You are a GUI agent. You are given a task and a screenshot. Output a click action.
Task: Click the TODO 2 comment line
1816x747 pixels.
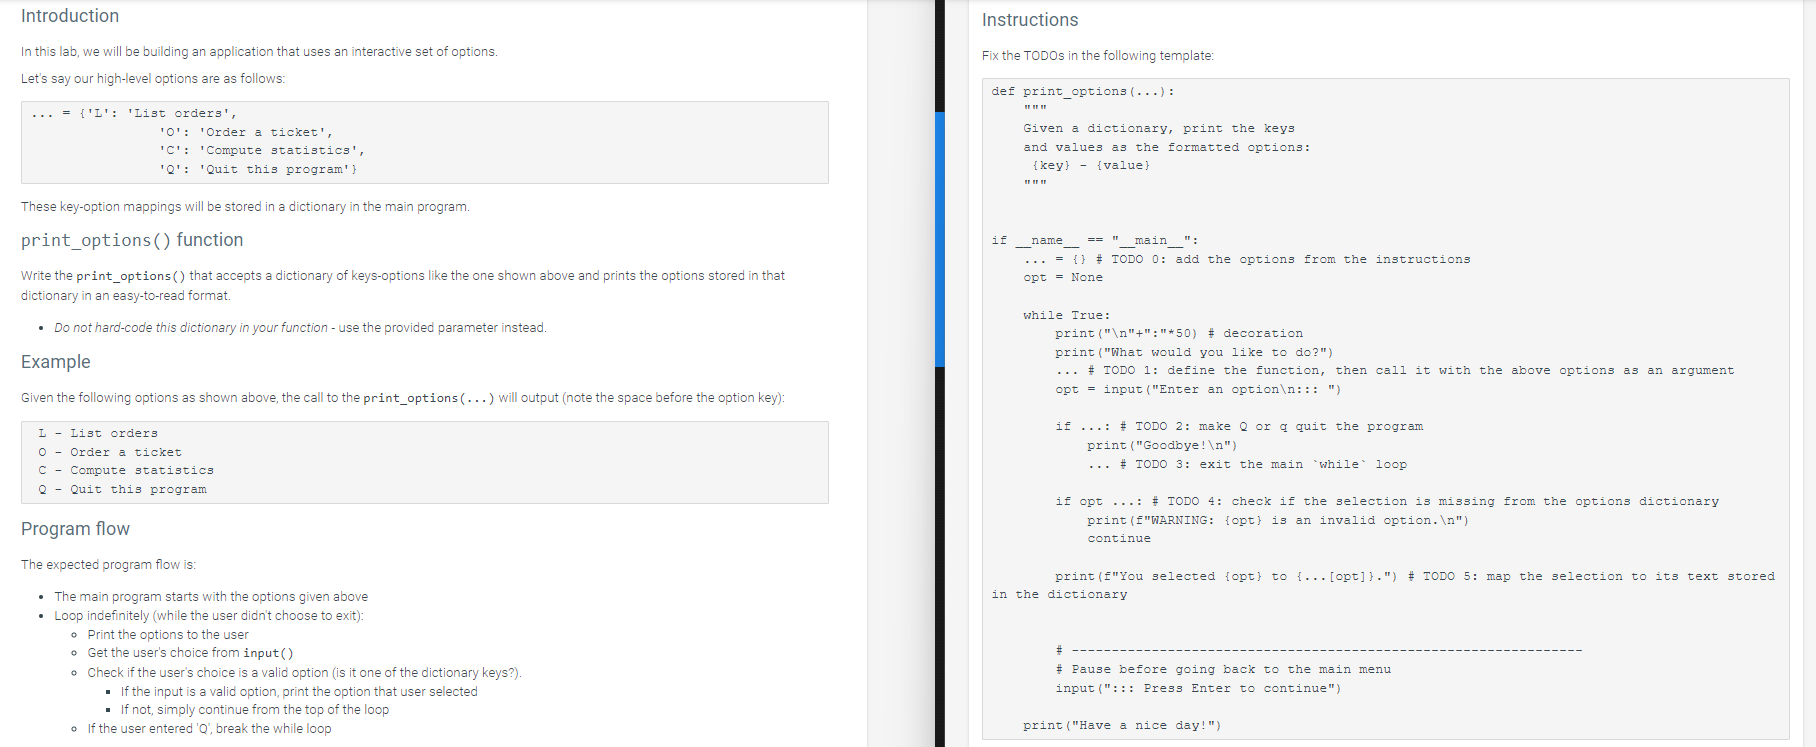click(x=1239, y=426)
